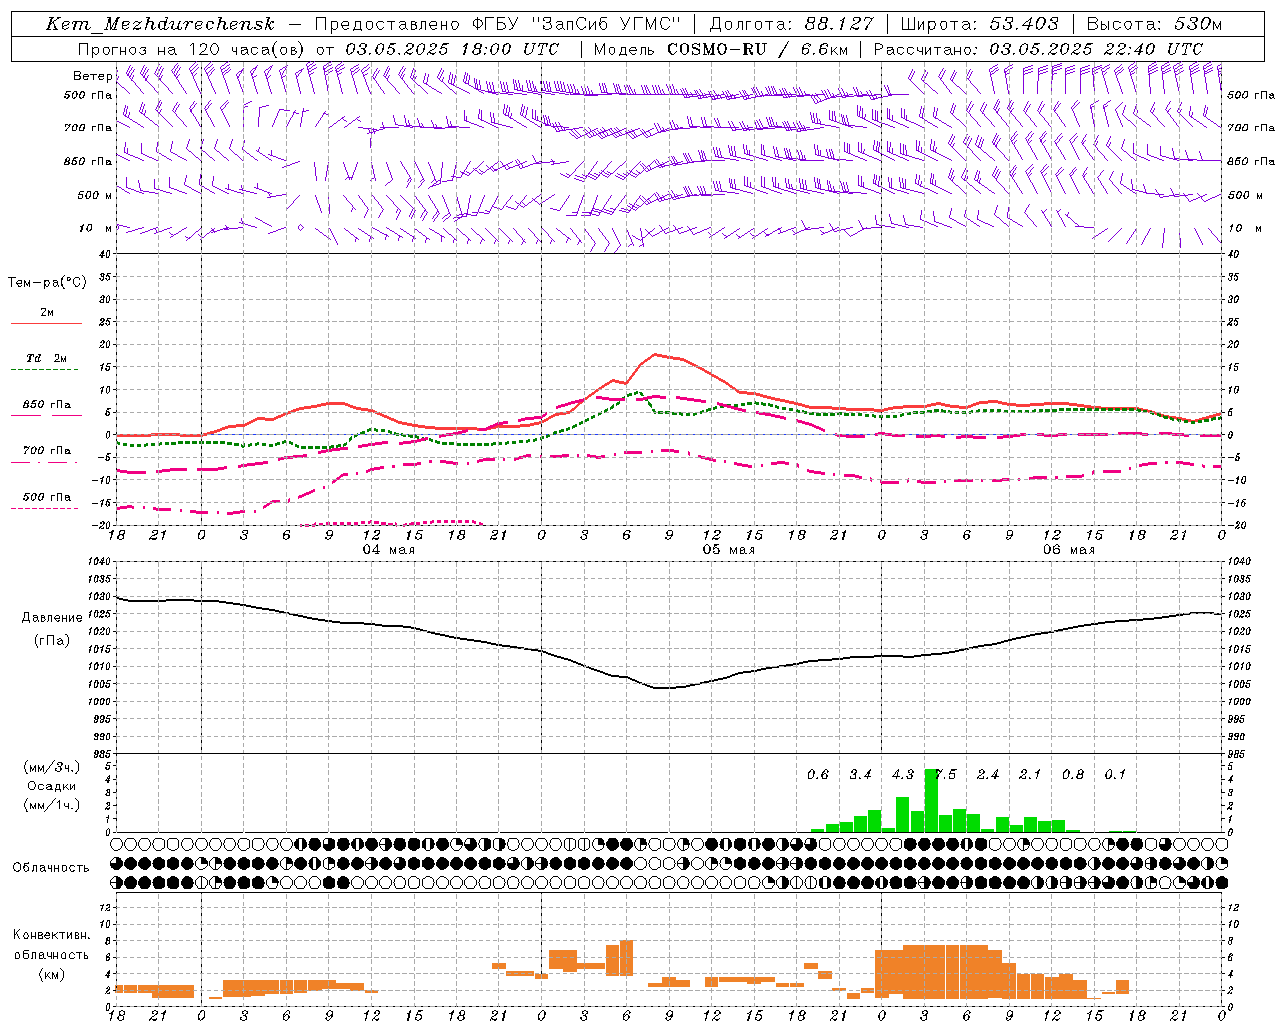This screenshot has width=1280, height=1024.
Task: Click the lowest point of the pressure curve
Action: 662,688
